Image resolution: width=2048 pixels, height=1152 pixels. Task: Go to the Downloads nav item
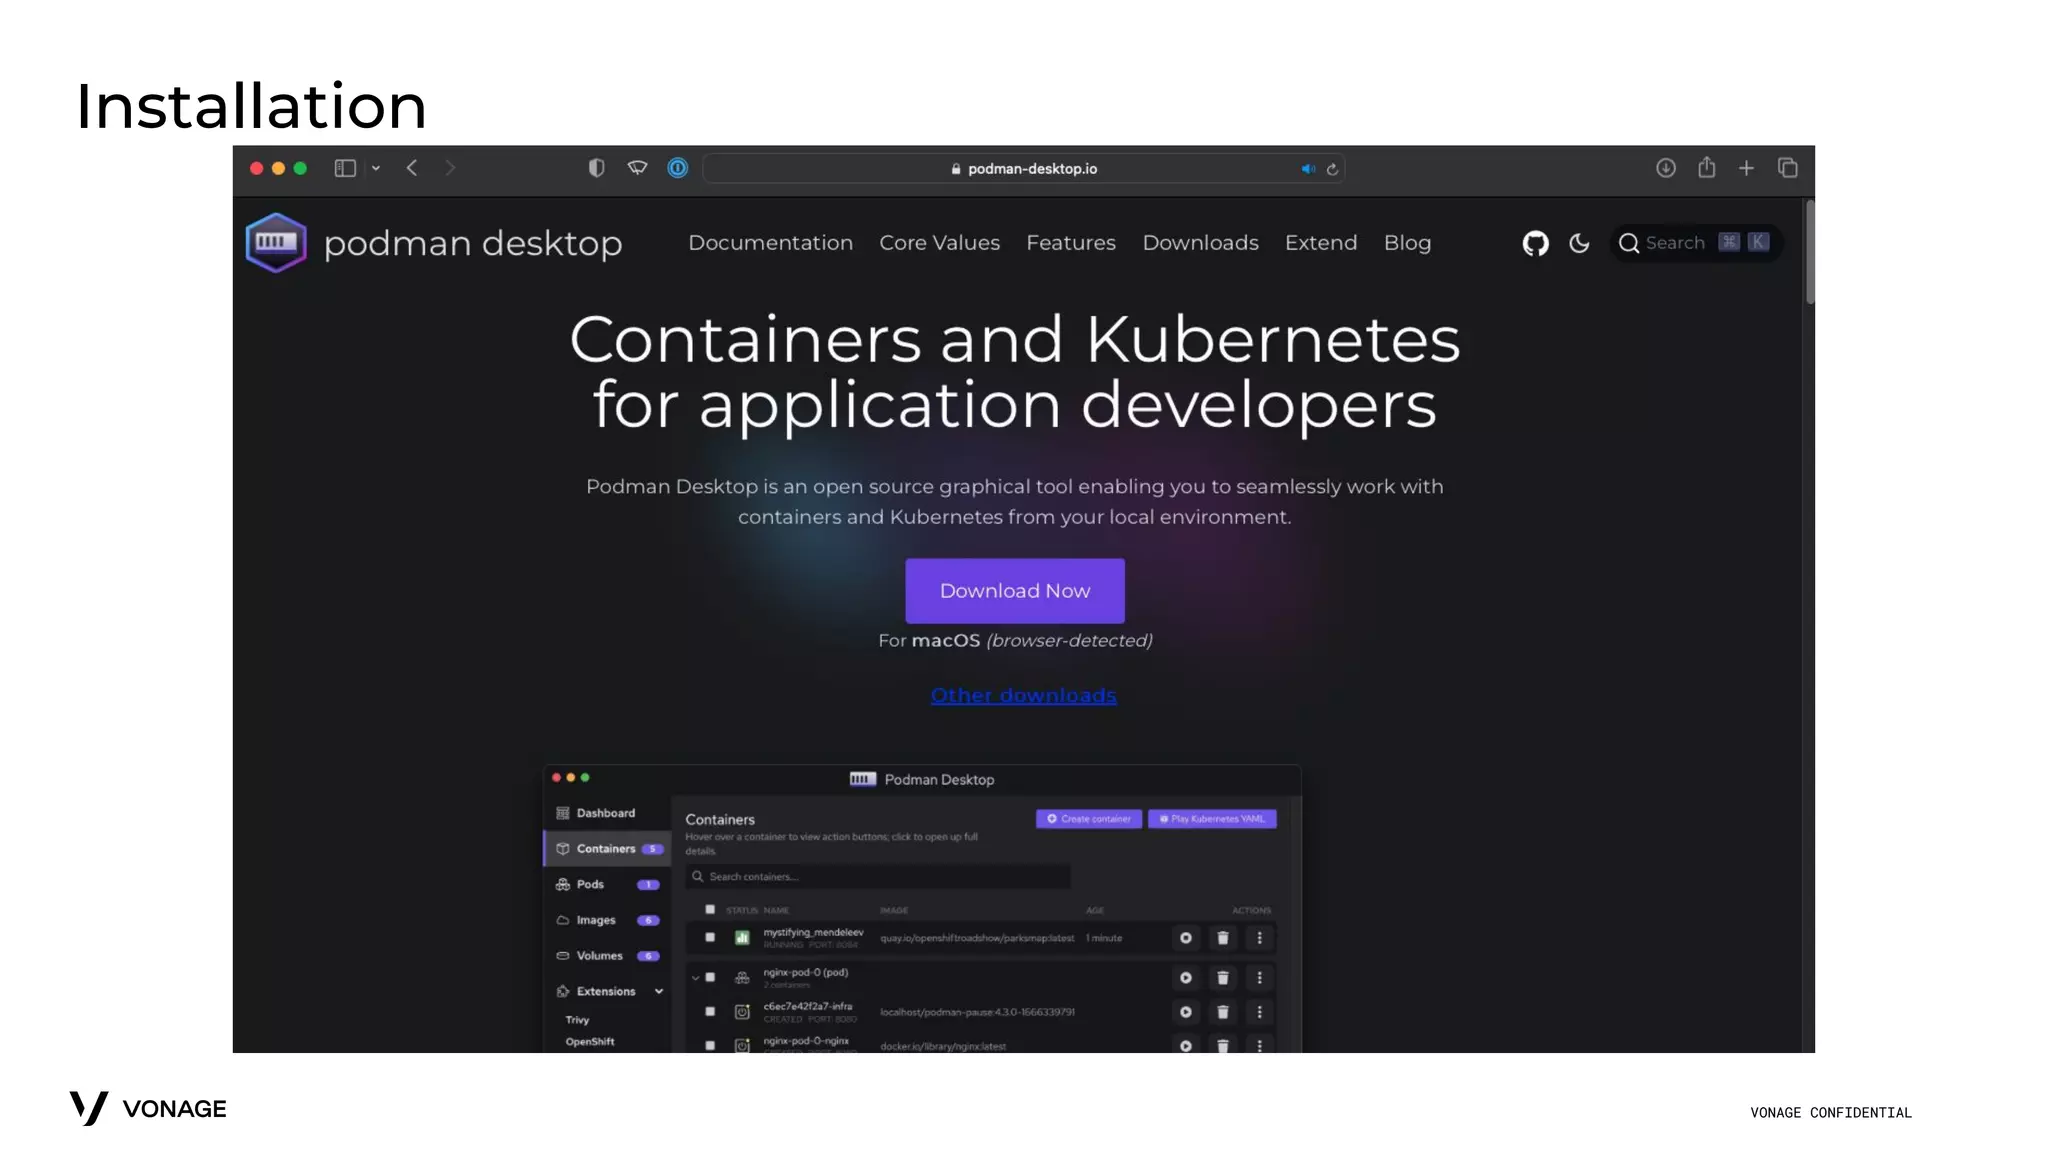[1200, 243]
